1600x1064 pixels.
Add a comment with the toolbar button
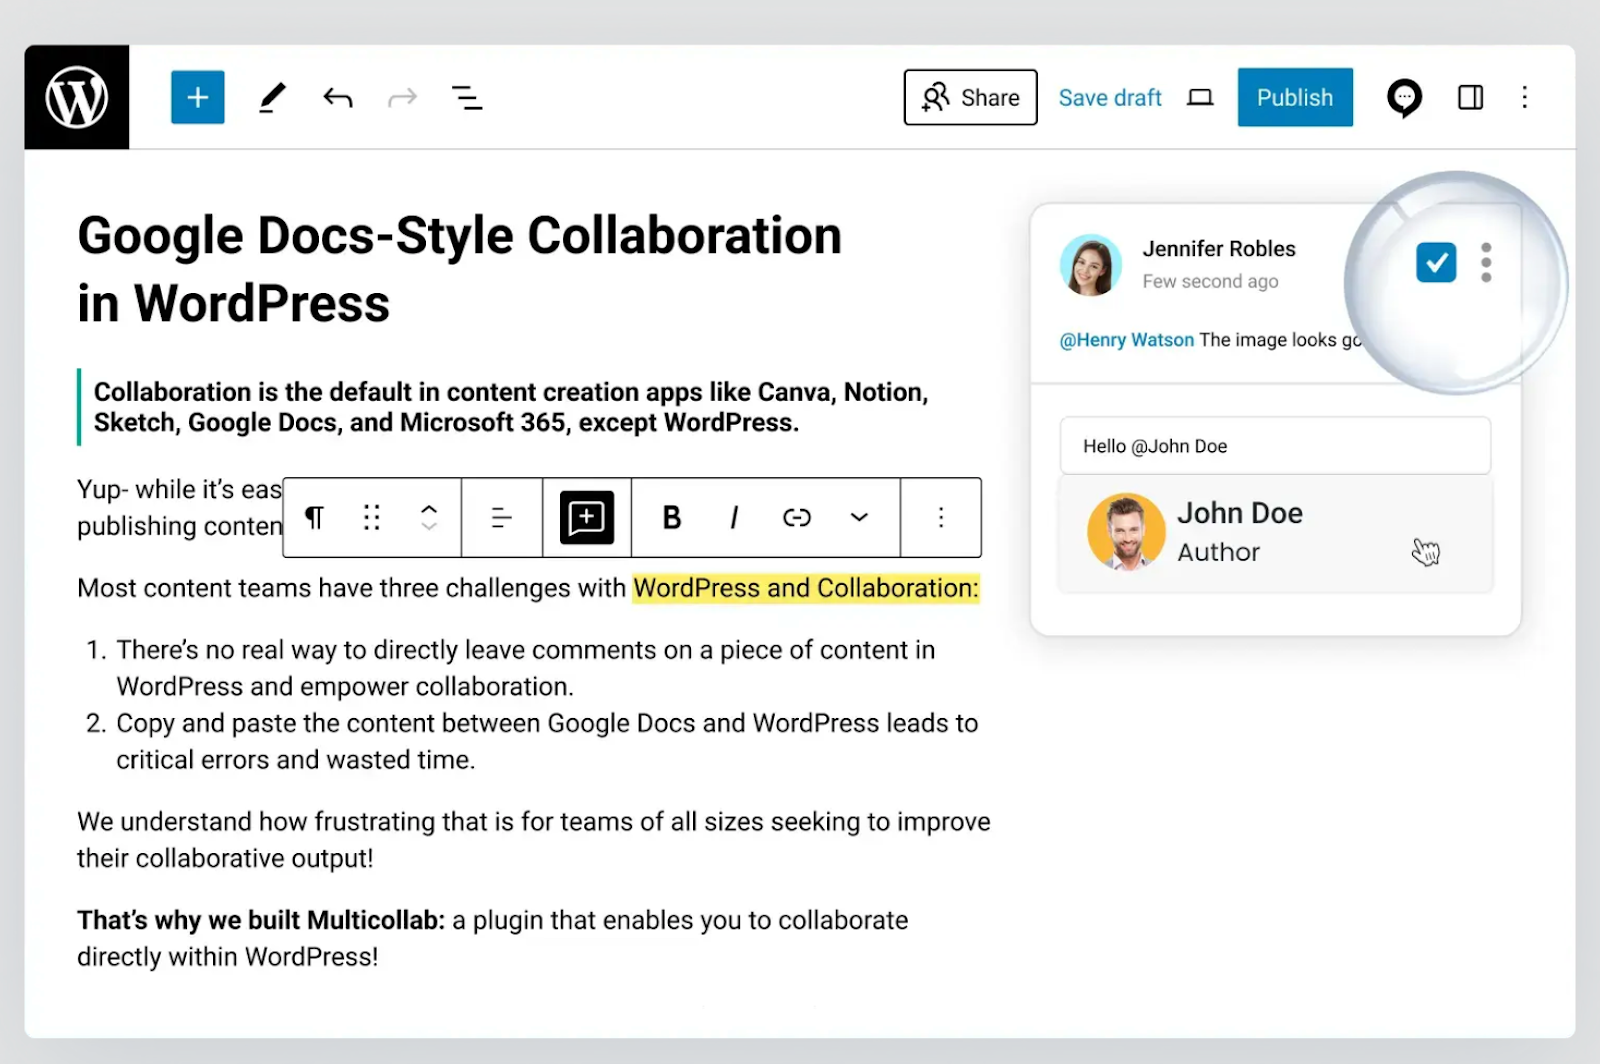587,517
